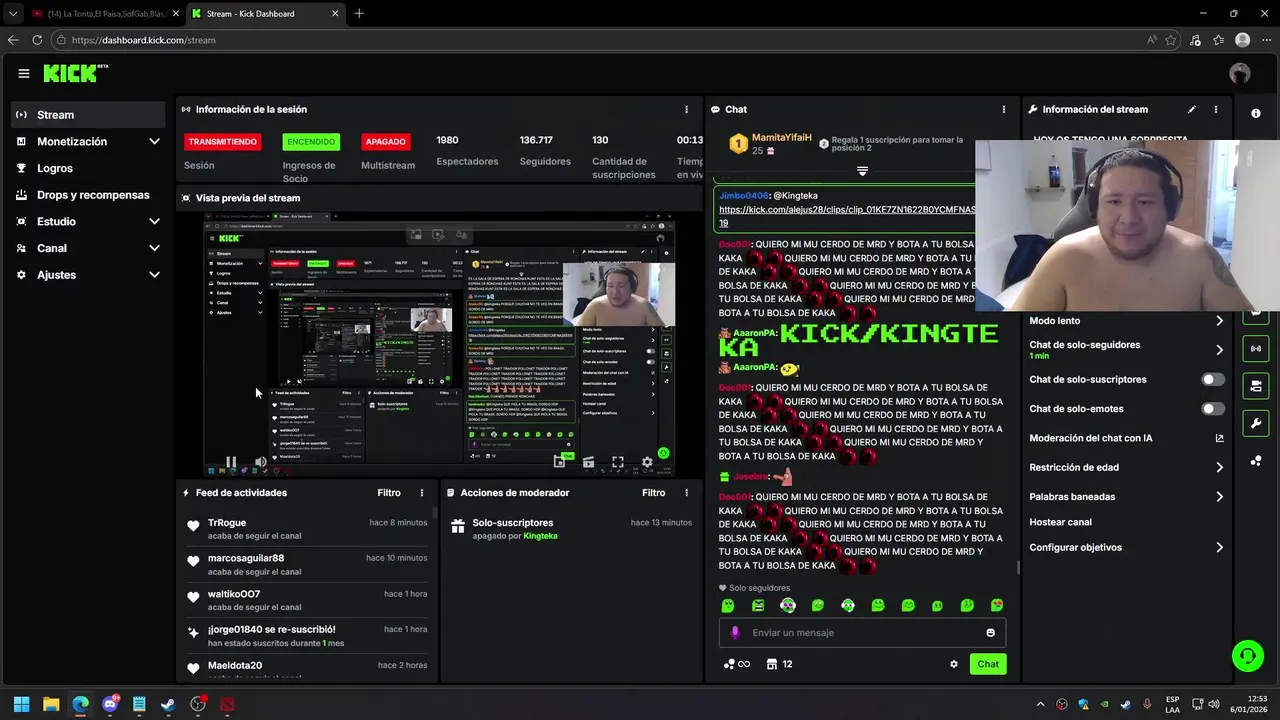Open Acciones de moderador three-dot menu

click(x=686, y=493)
